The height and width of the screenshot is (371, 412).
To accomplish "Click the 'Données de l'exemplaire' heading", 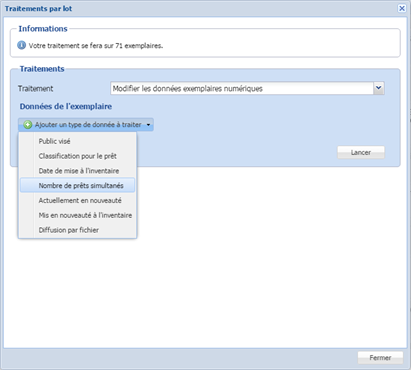I will pyautogui.click(x=66, y=106).
